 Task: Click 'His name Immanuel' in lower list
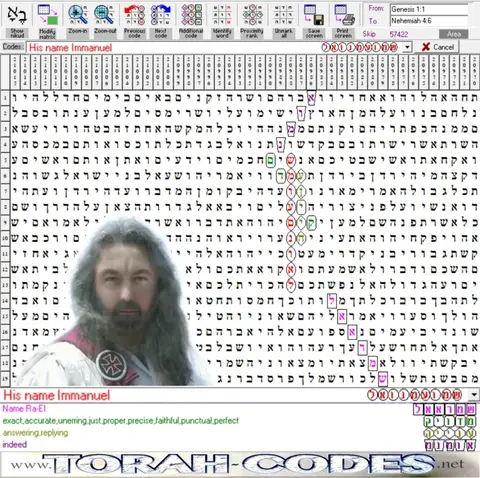point(56,395)
